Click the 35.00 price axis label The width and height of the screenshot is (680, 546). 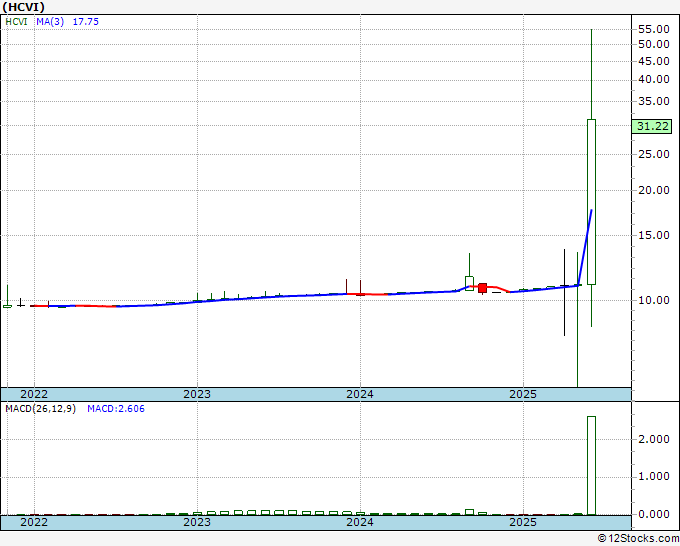point(654,101)
